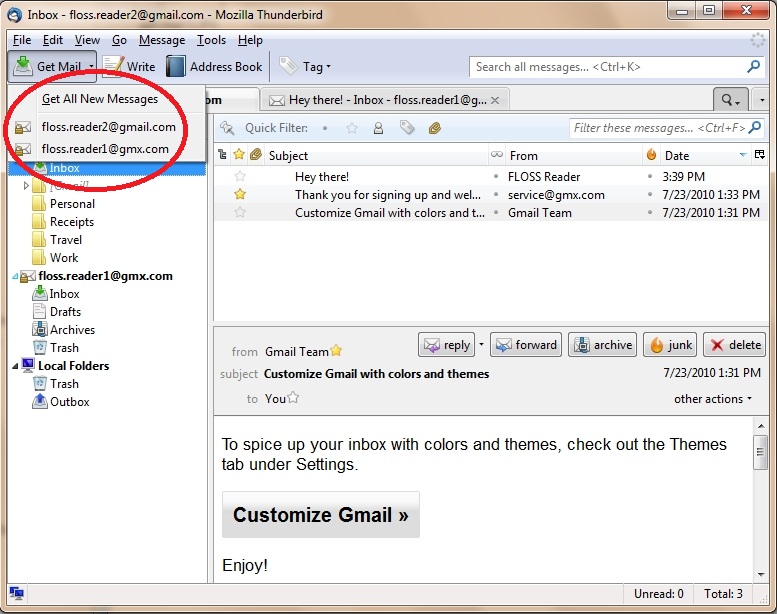Open the Get Mail dropdown arrow

tap(91, 66)
